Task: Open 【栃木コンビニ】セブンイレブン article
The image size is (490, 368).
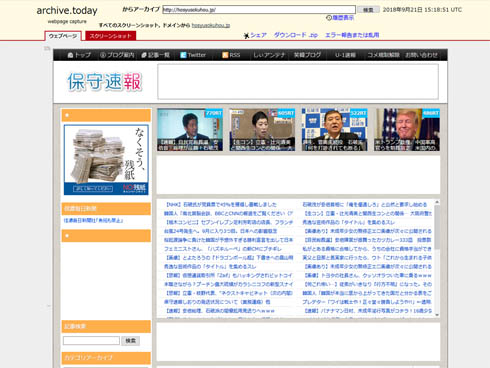Action: pyautogui.click(x=229, y=222)
